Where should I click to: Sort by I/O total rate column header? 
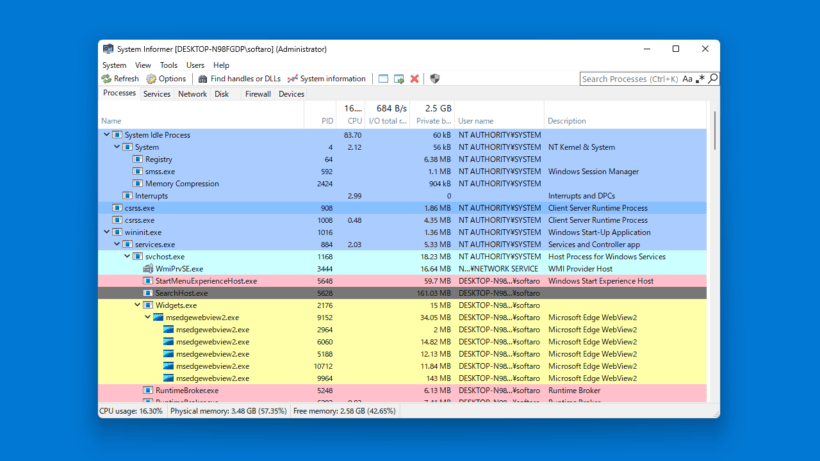[388, 115]
